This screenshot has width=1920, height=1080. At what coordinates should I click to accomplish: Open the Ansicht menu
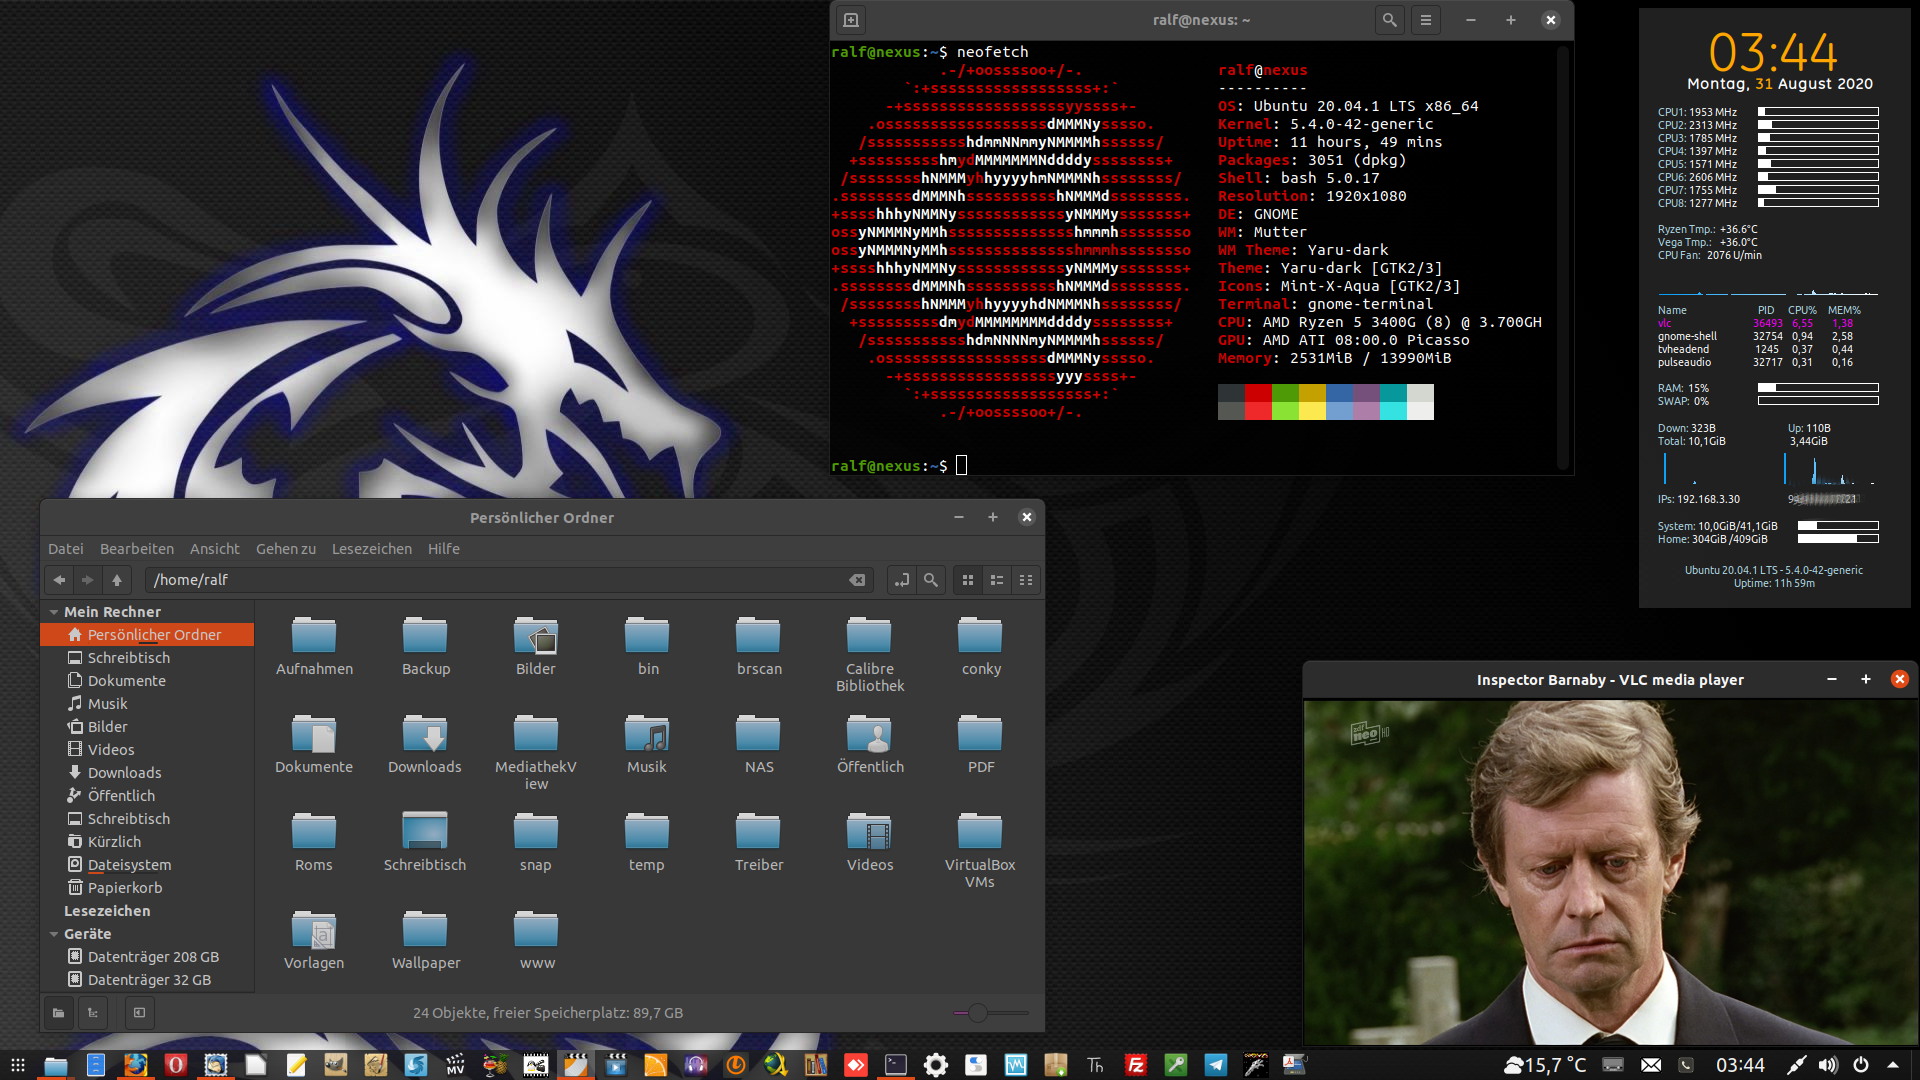(214, 549)
